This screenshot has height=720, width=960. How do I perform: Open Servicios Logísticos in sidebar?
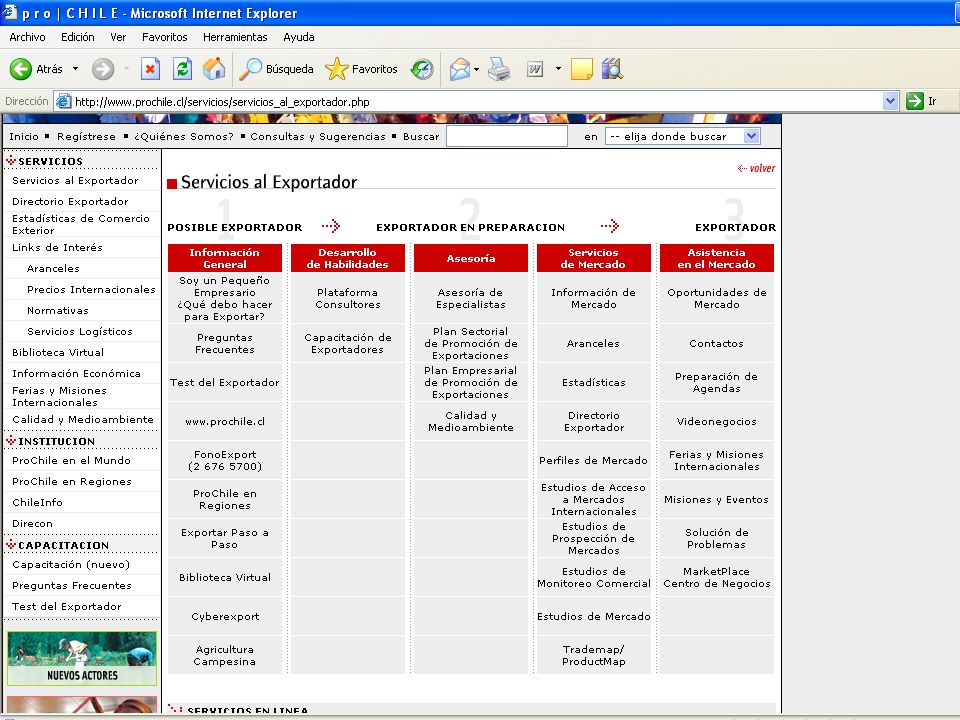[80, 331]
